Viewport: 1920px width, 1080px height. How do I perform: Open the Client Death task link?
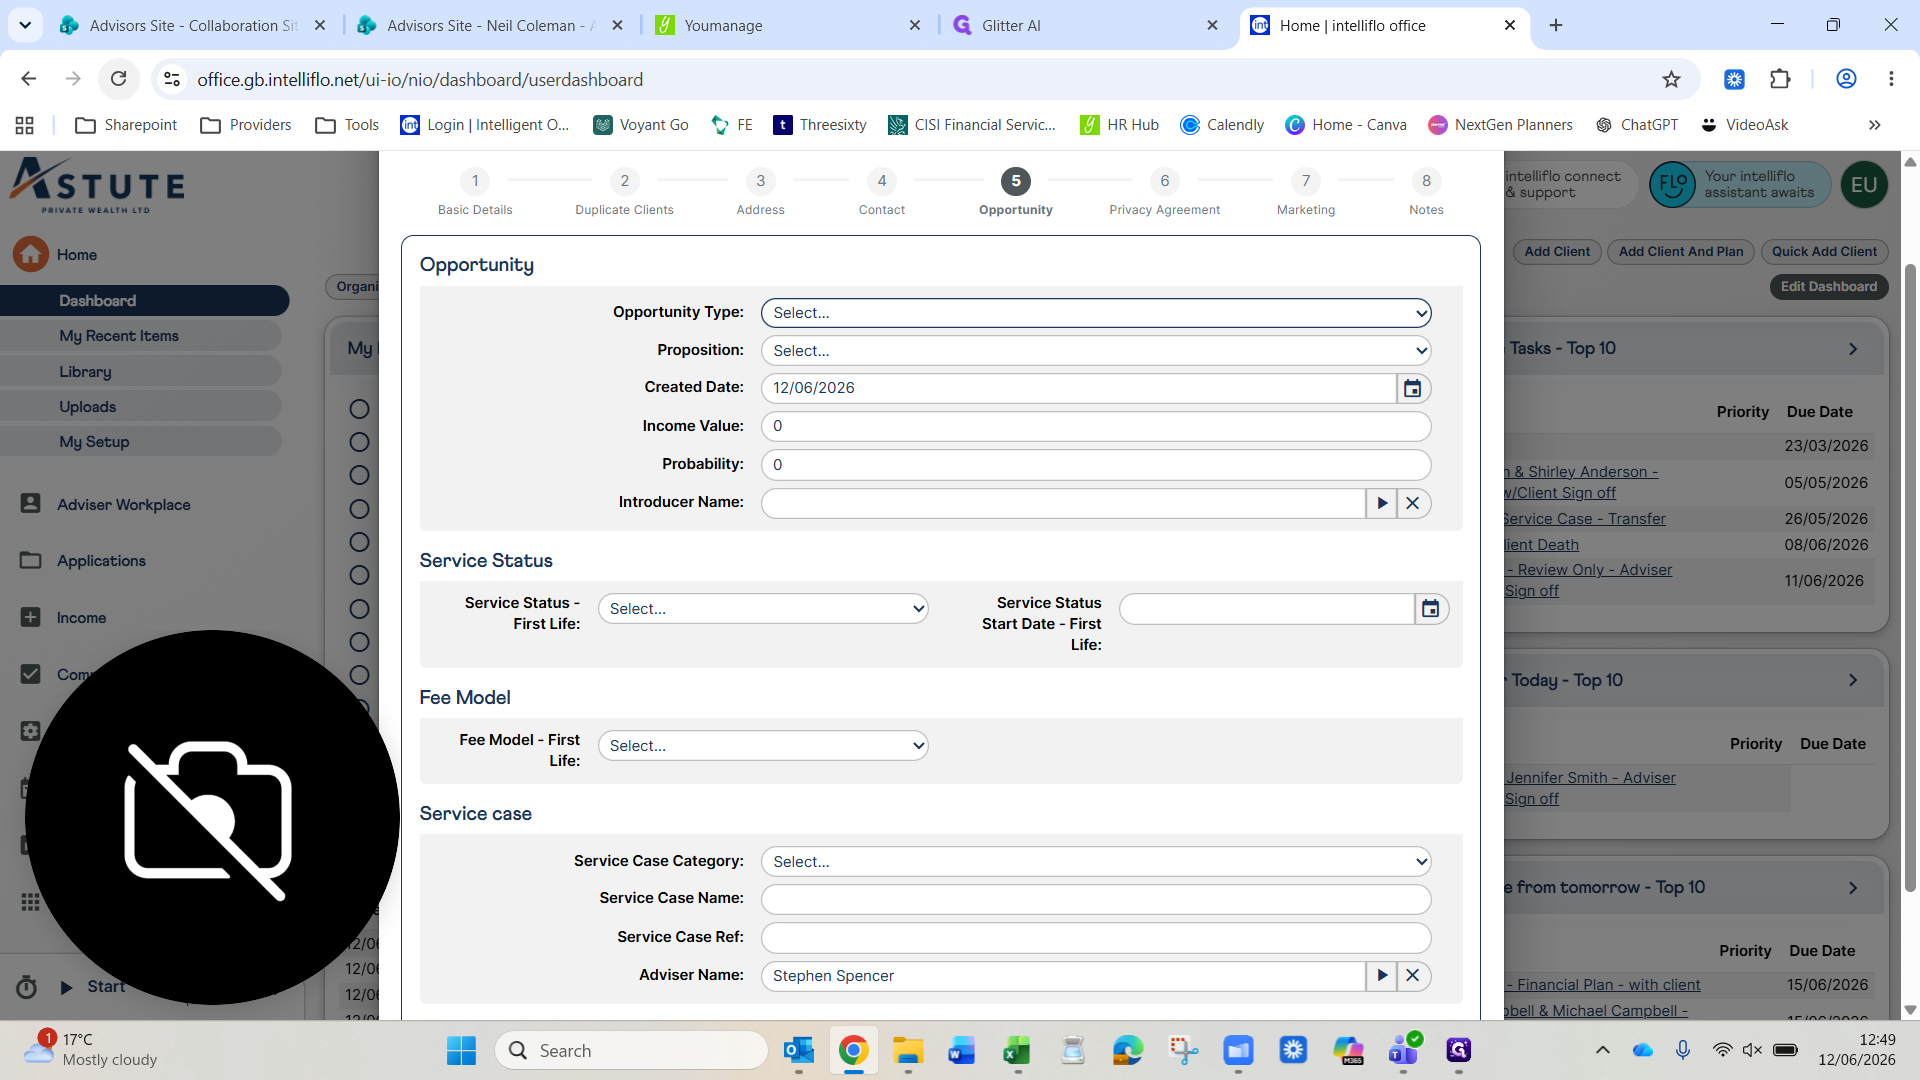click(1542, 545)
